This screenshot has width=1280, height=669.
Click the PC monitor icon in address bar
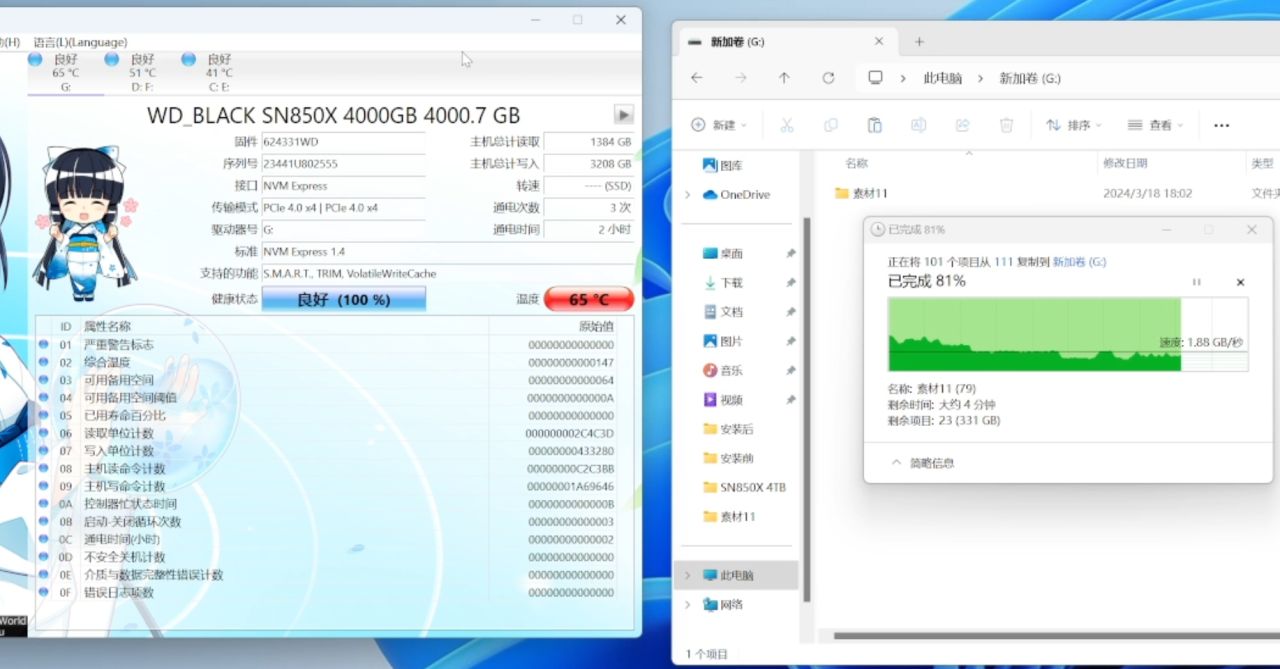coord(876,78)
